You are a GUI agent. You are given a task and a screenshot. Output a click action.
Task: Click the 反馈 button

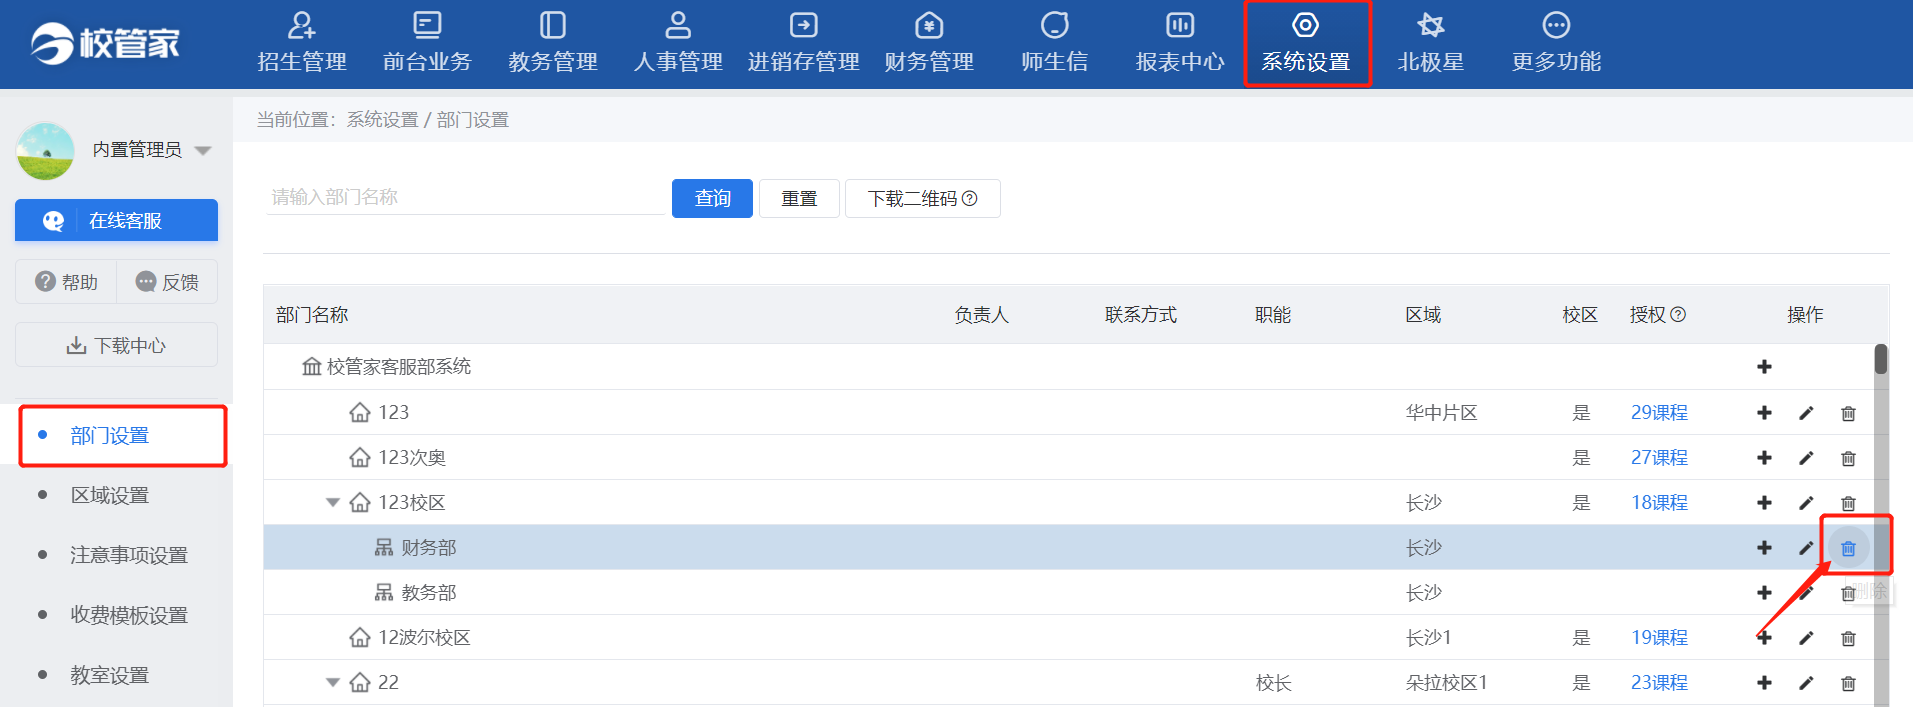(x=167, y=282)
